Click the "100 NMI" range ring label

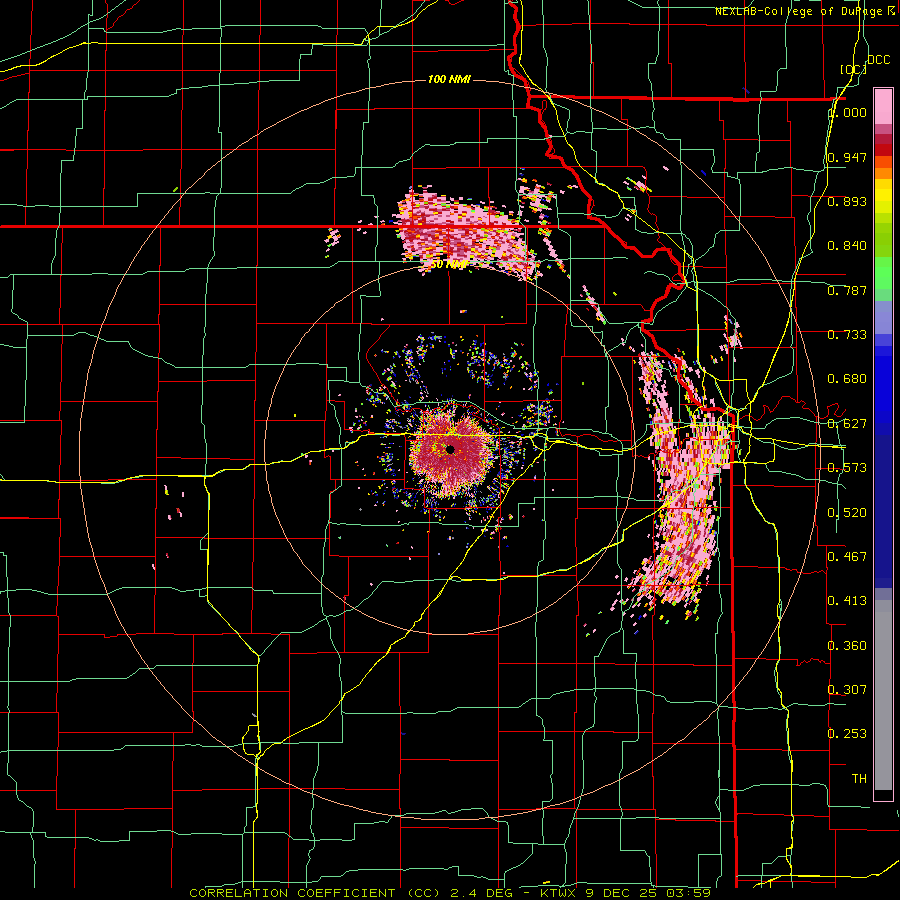(x=449, y=79)
